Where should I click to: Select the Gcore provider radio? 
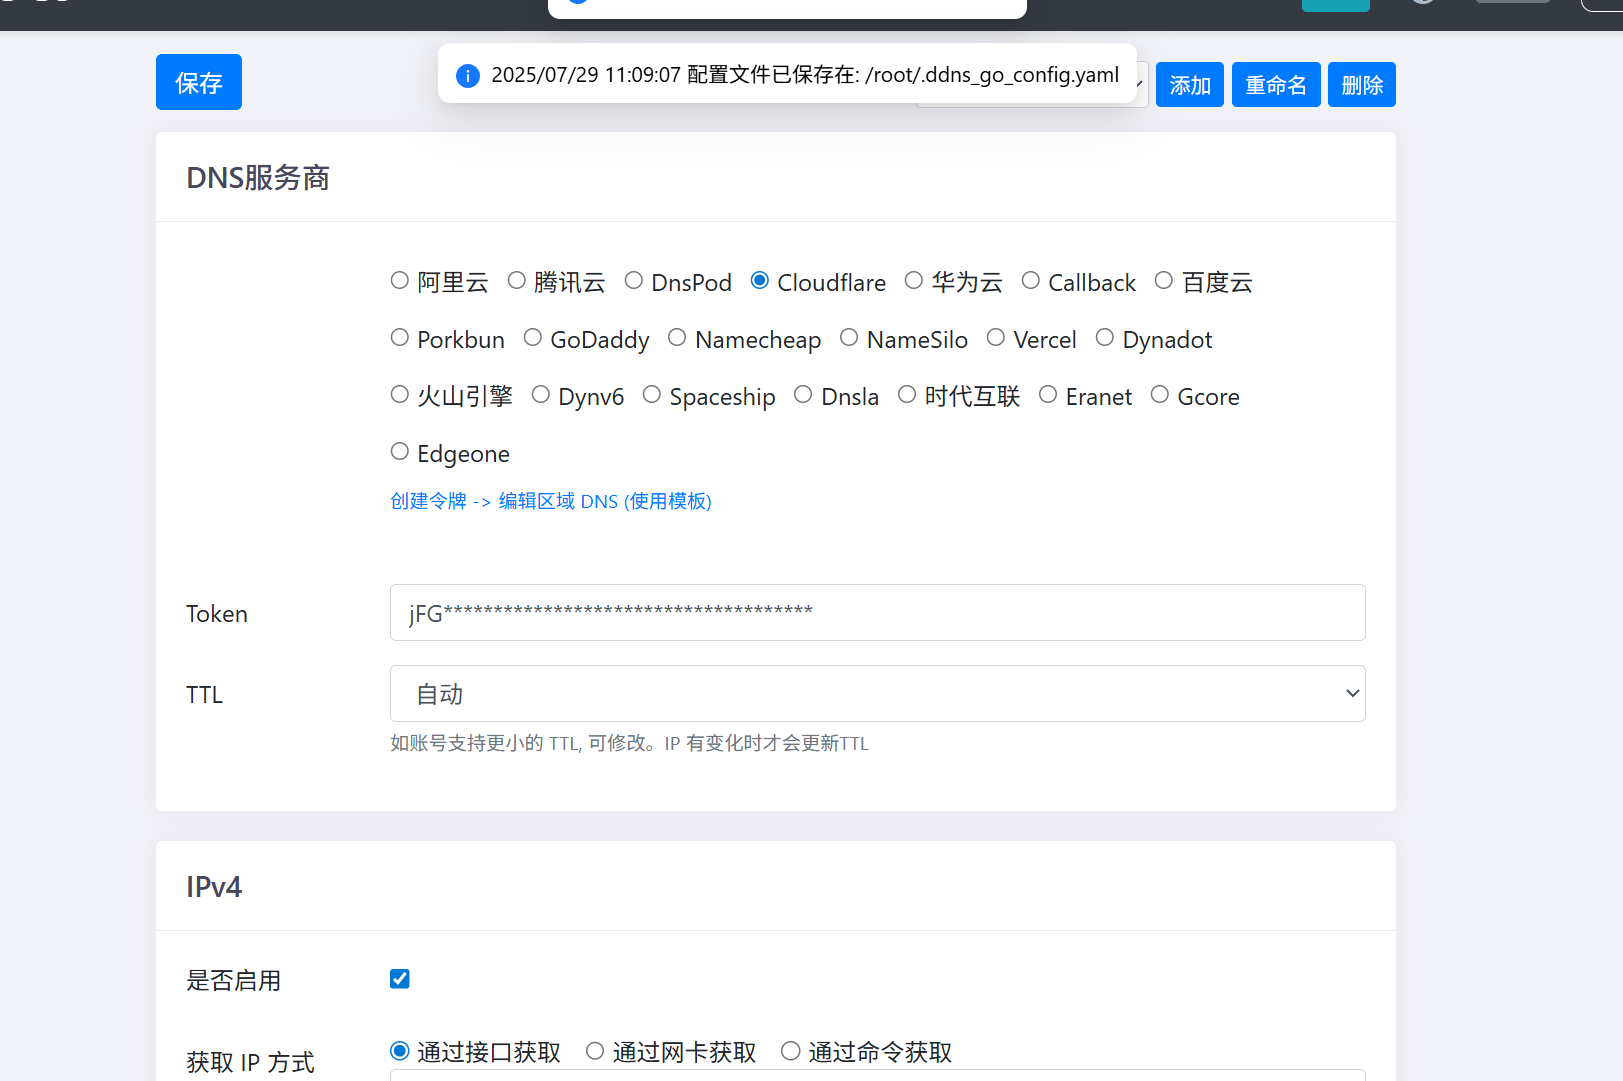(1160, 395)
